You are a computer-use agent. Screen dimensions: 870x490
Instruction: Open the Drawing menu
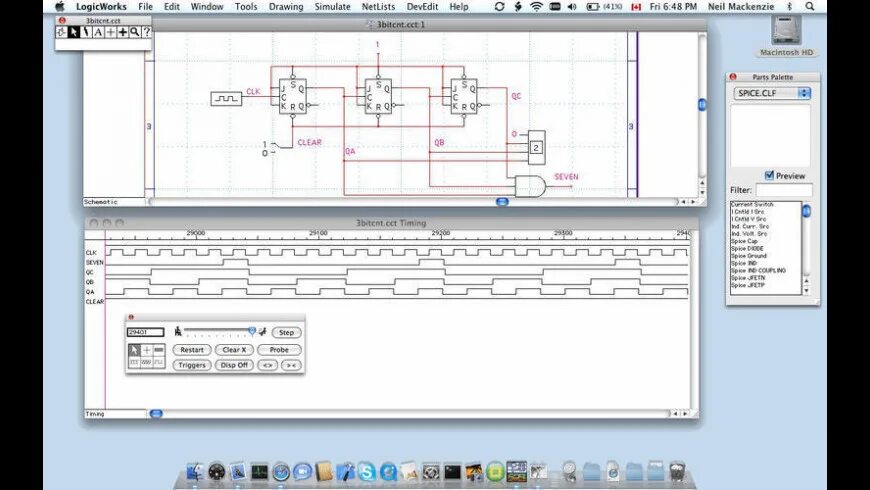(x=286, y=7)
